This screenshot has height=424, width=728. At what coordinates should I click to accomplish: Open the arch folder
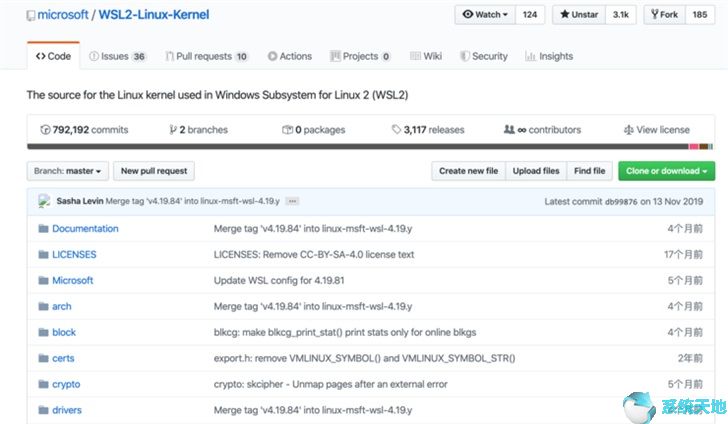62,307
